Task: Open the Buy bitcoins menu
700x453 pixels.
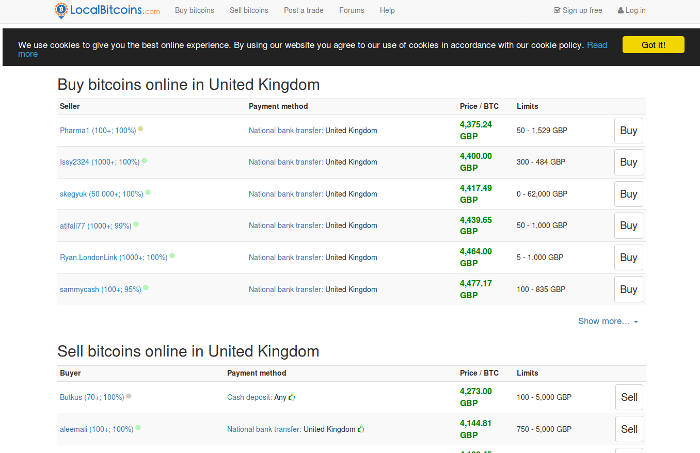Action: click(194, 10)
